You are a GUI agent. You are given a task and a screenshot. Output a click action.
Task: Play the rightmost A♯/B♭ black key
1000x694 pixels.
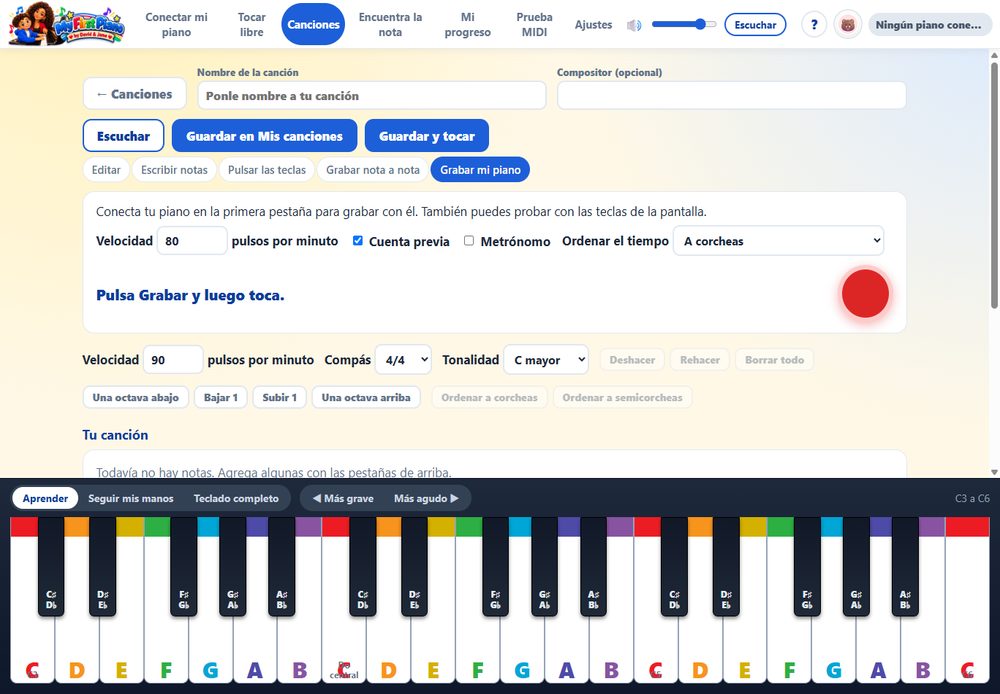pos(905,566)
